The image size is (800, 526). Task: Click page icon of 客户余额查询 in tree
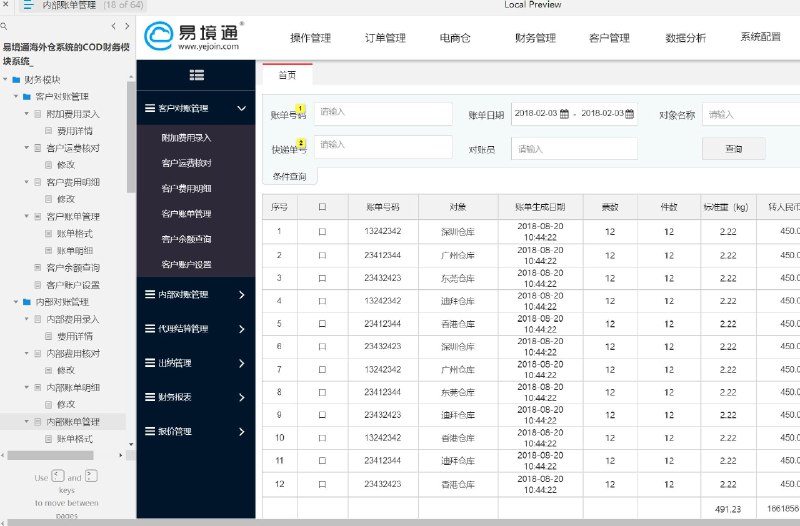38,267
